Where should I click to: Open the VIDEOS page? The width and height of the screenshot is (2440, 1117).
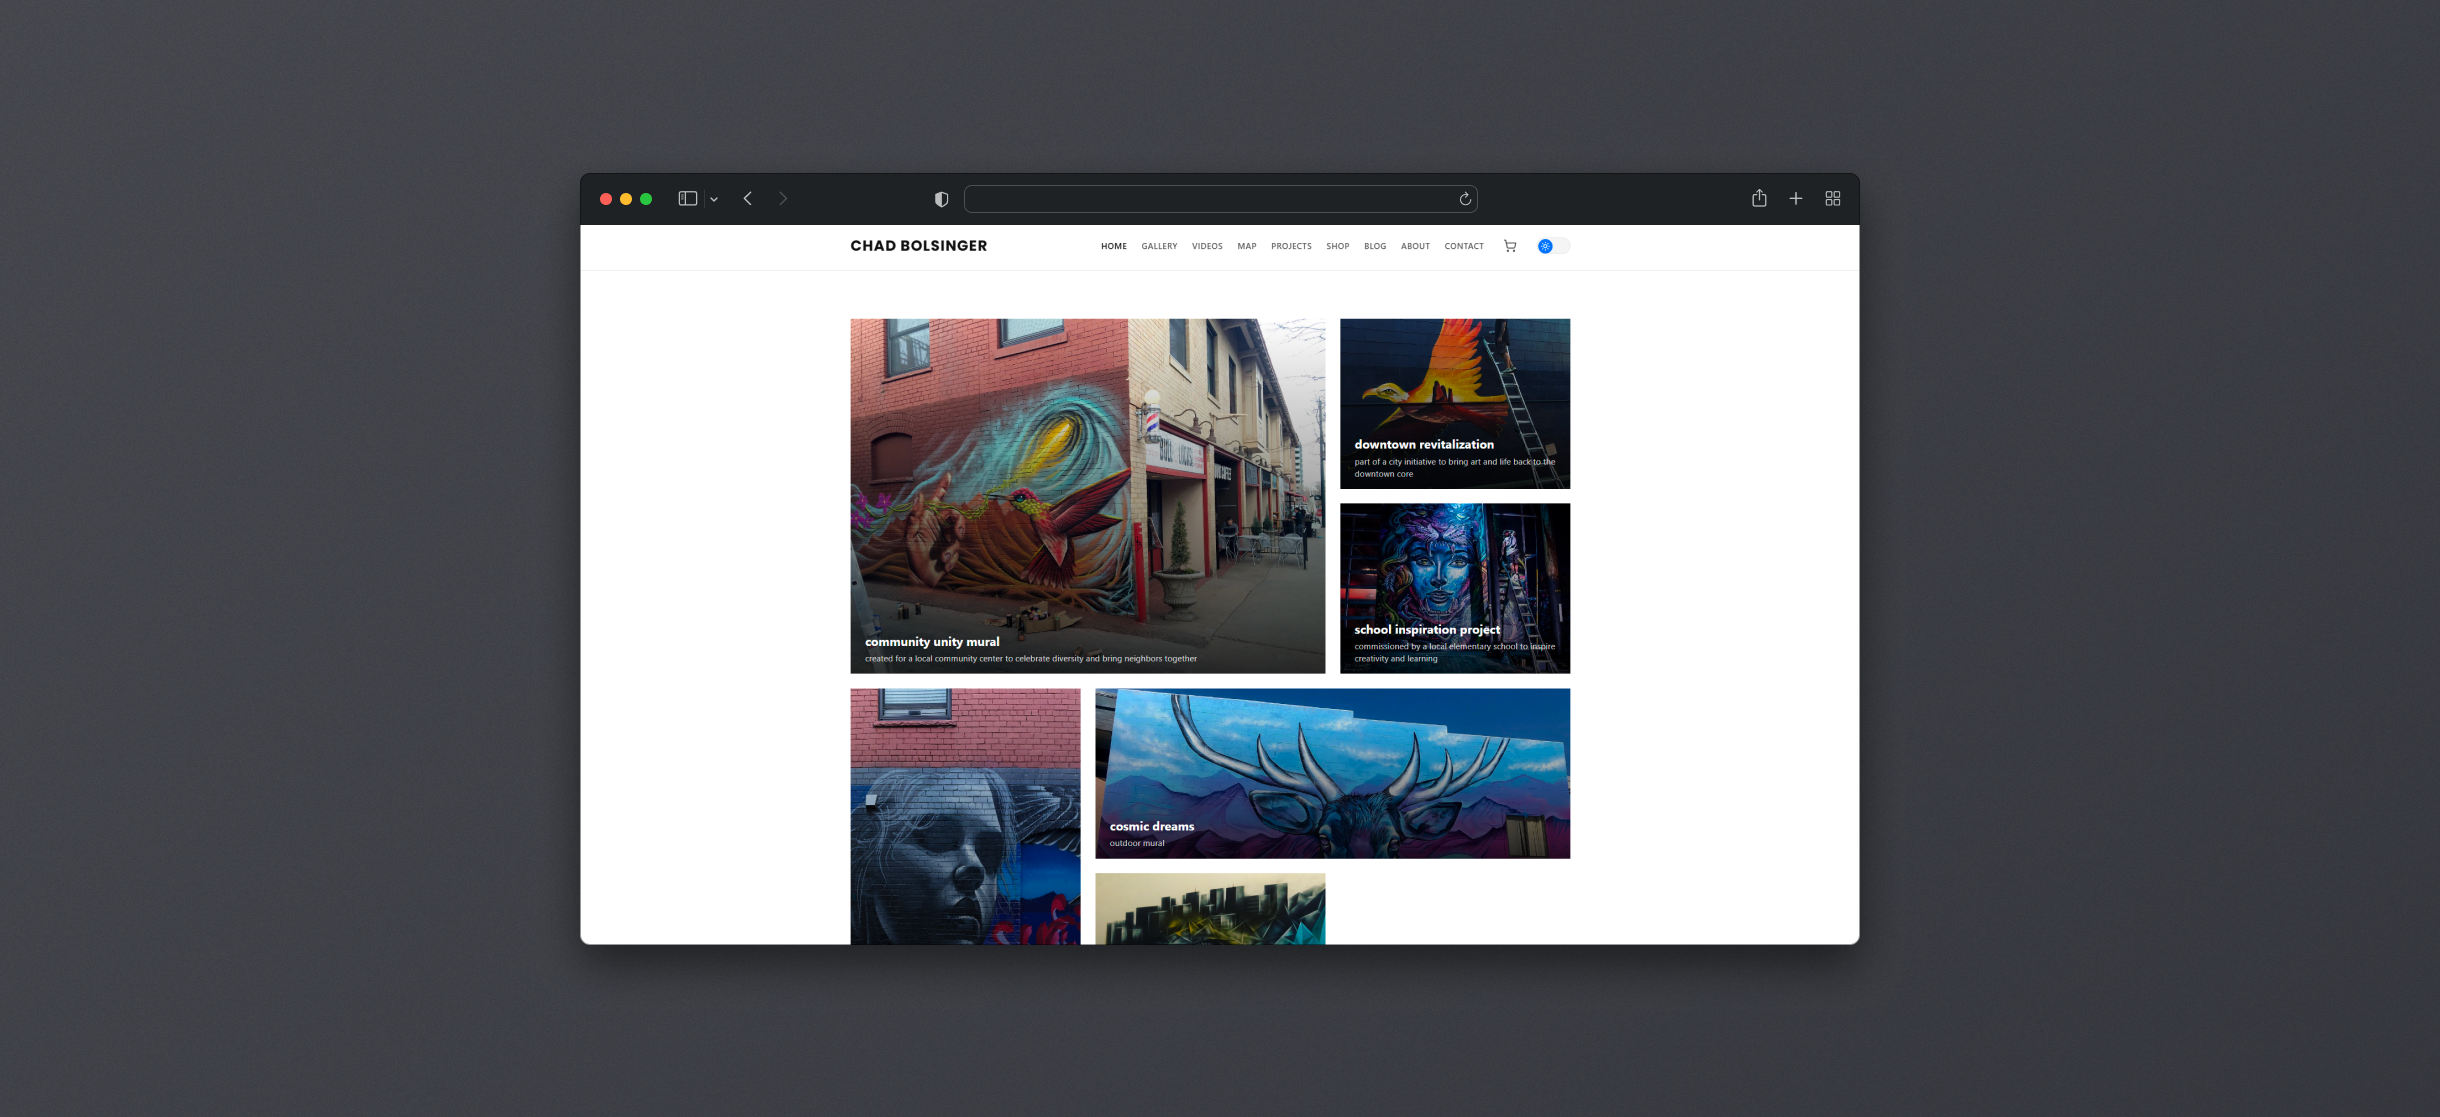tap(1207, 246)
